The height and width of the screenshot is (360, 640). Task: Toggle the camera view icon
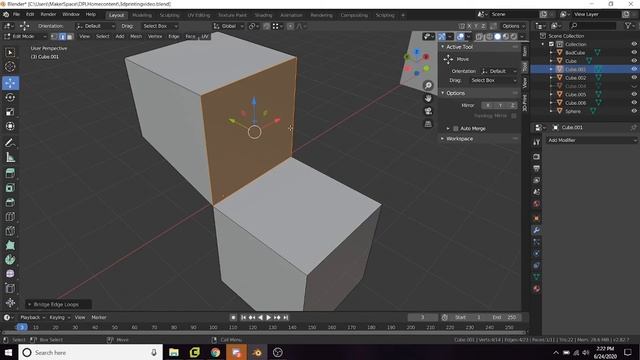(428, 111)
